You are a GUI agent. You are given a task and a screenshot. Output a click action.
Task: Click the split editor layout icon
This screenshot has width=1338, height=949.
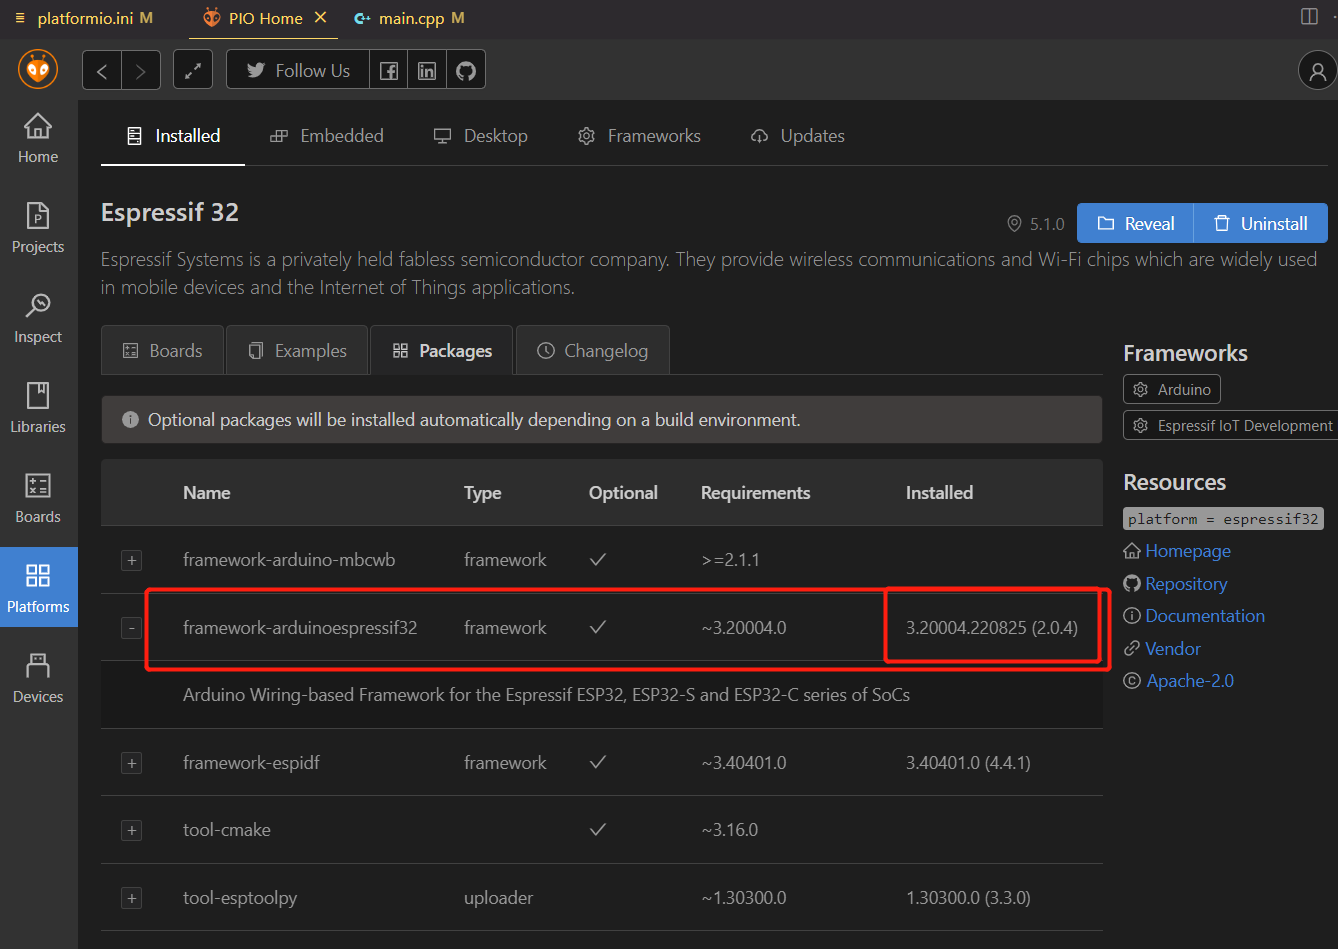click(1309, 17)
